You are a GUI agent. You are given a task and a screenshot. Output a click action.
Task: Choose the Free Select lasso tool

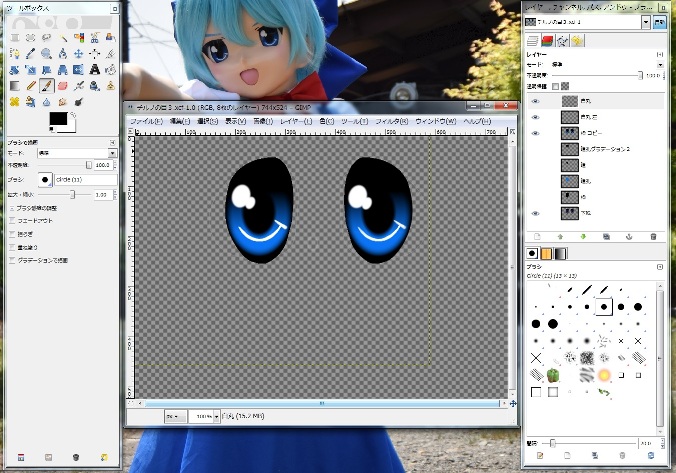(x=47, y=38)
